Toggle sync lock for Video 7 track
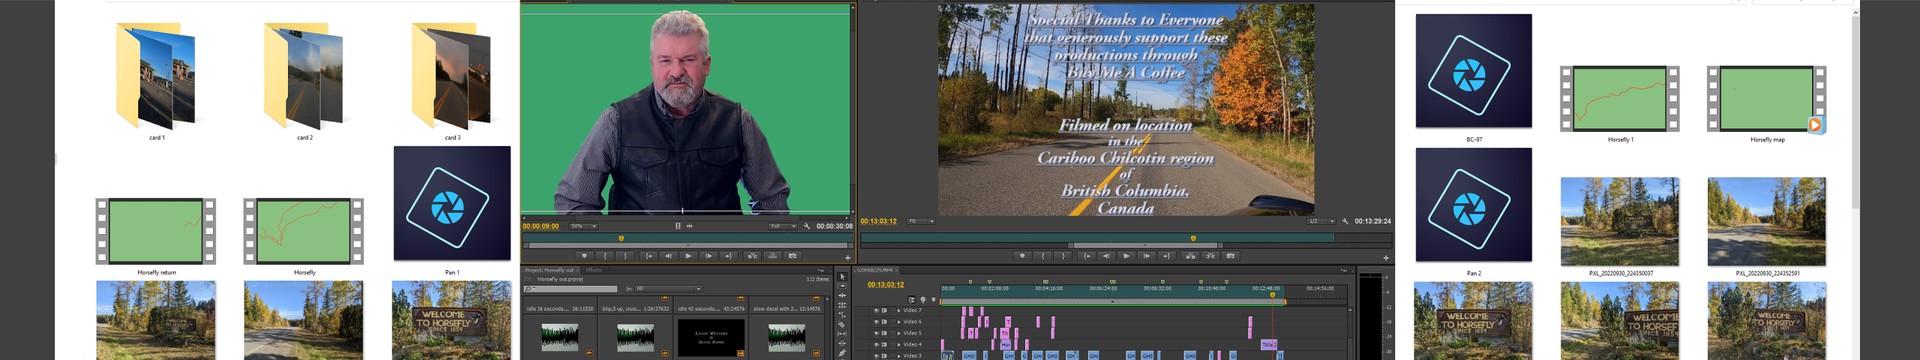This screenshot has width=1920, height=360. tap(884, 310)
